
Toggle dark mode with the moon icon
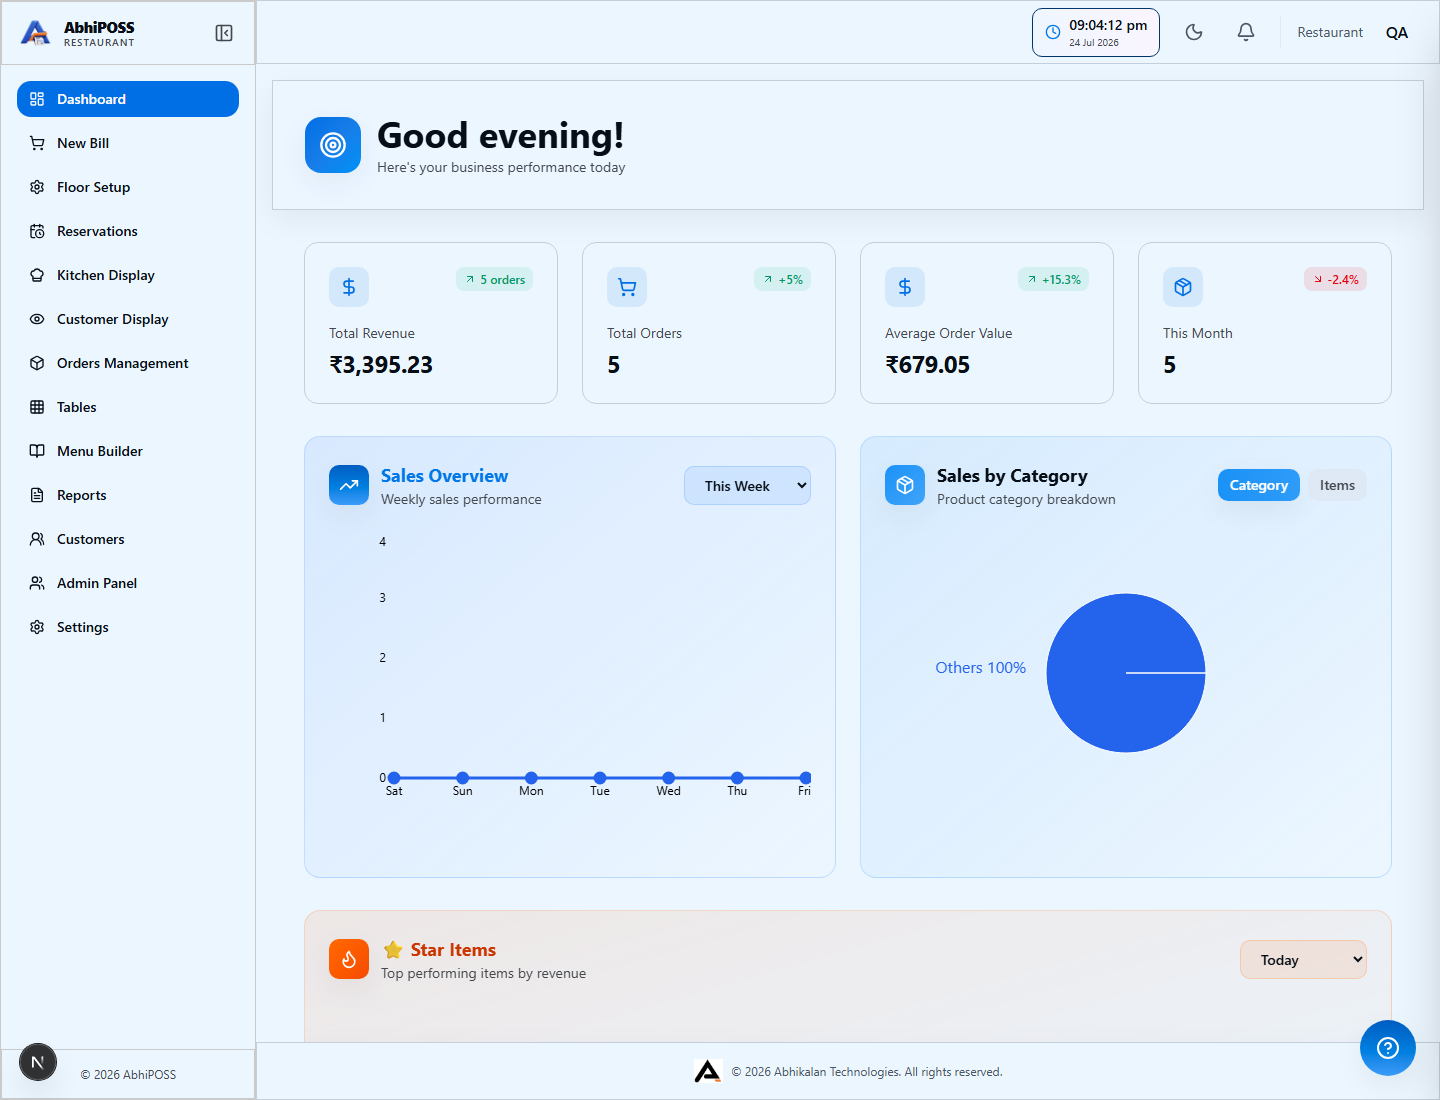pyautogui.click(x=1194, y=32)
